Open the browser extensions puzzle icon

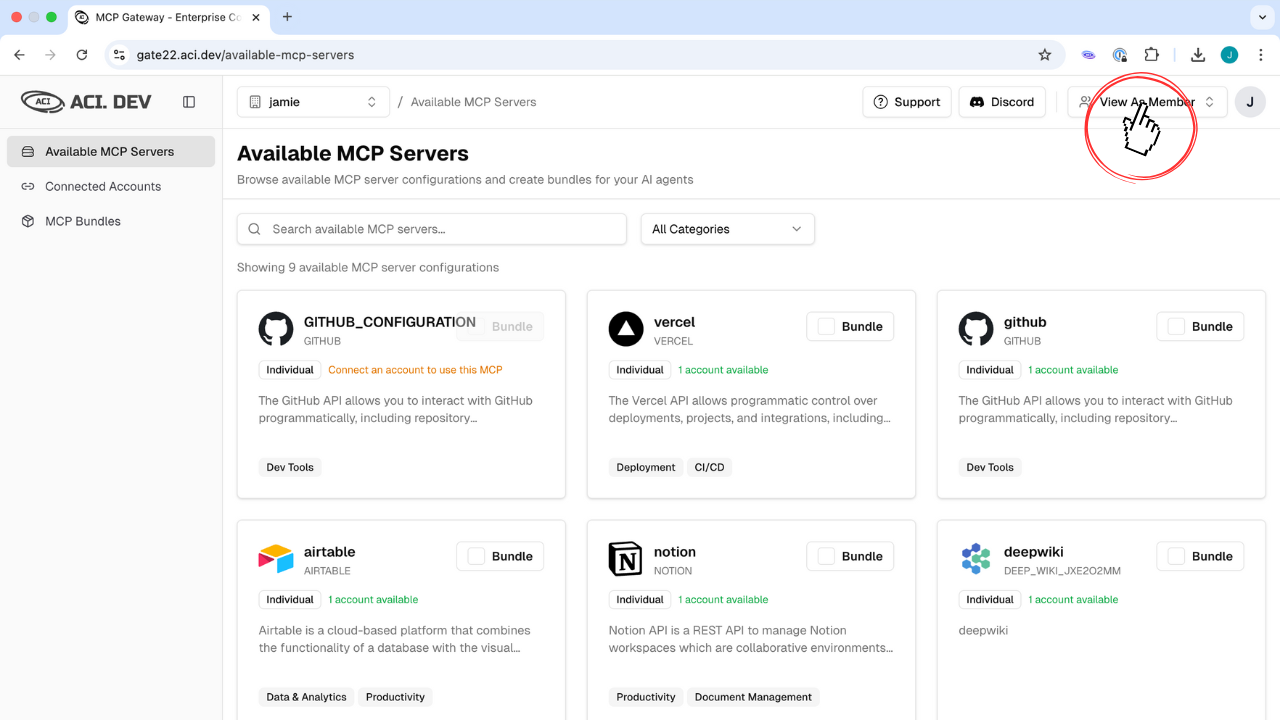[x=1152, y=55]
